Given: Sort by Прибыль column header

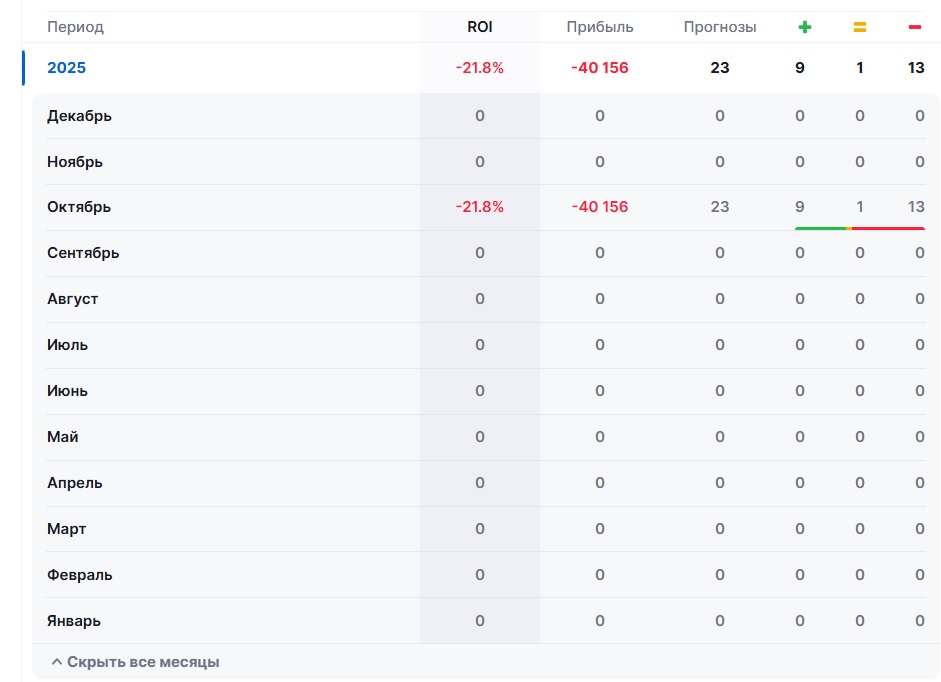Looking at the screenshot, I should pos(600,27).
